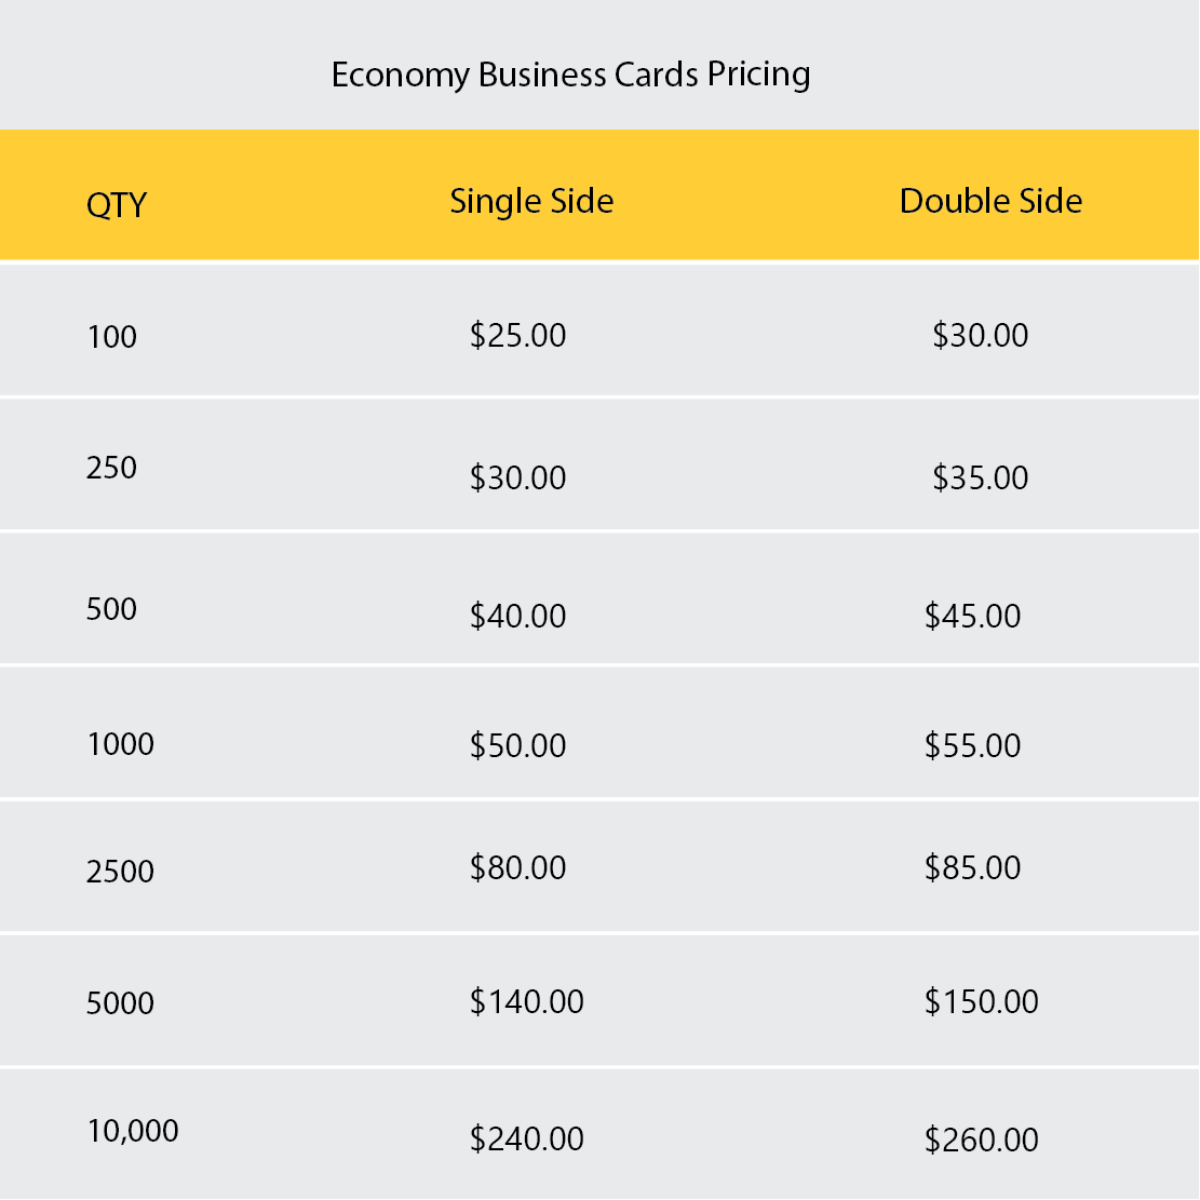The image size is (1200, 1200).
Task: Select the 250 quantity cell
Action: 112,468
